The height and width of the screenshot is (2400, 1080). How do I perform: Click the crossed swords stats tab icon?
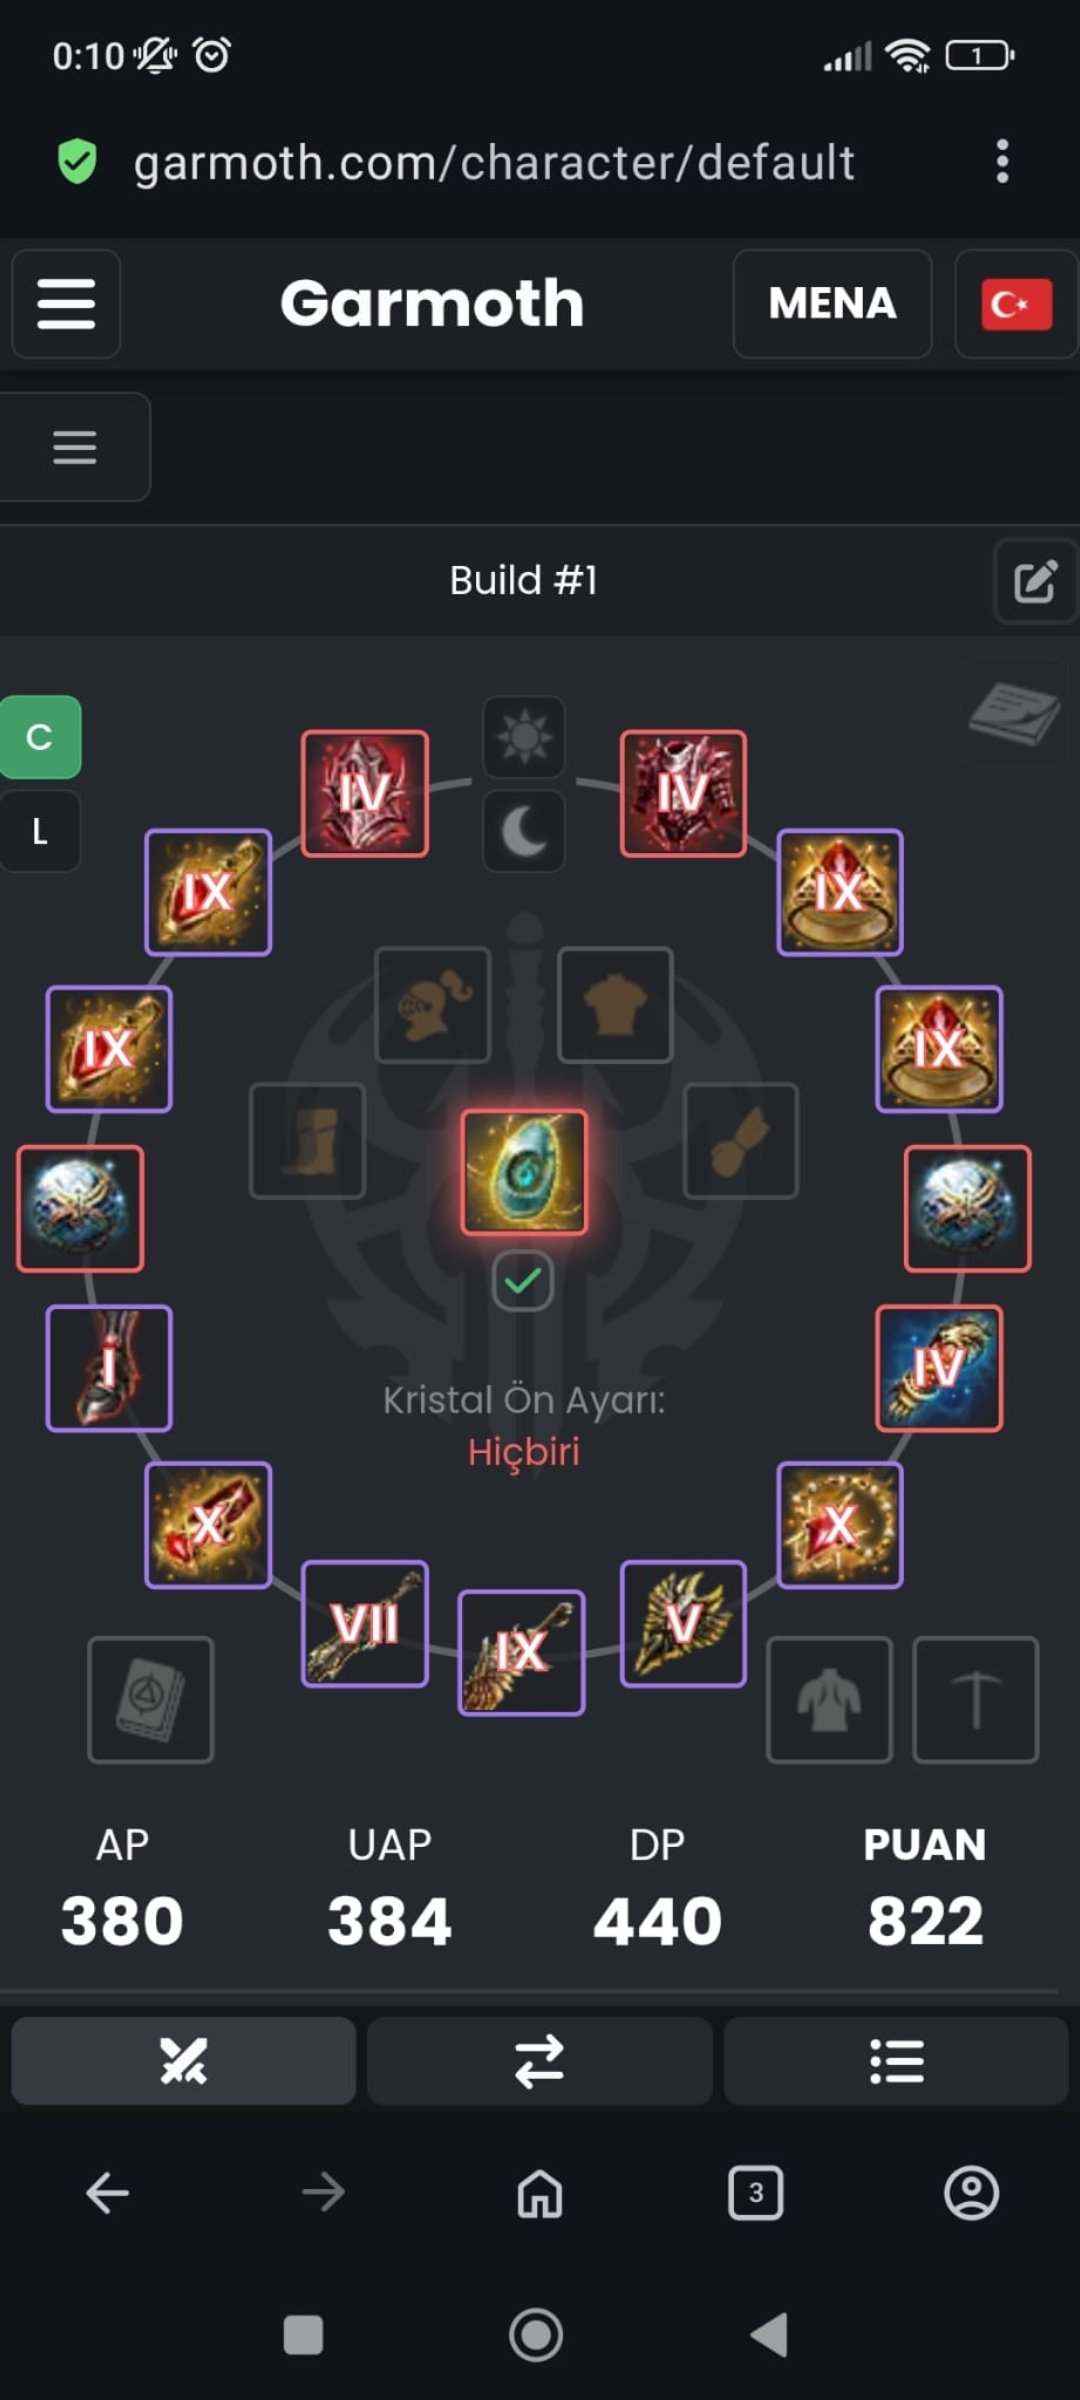coord(183,2061)
